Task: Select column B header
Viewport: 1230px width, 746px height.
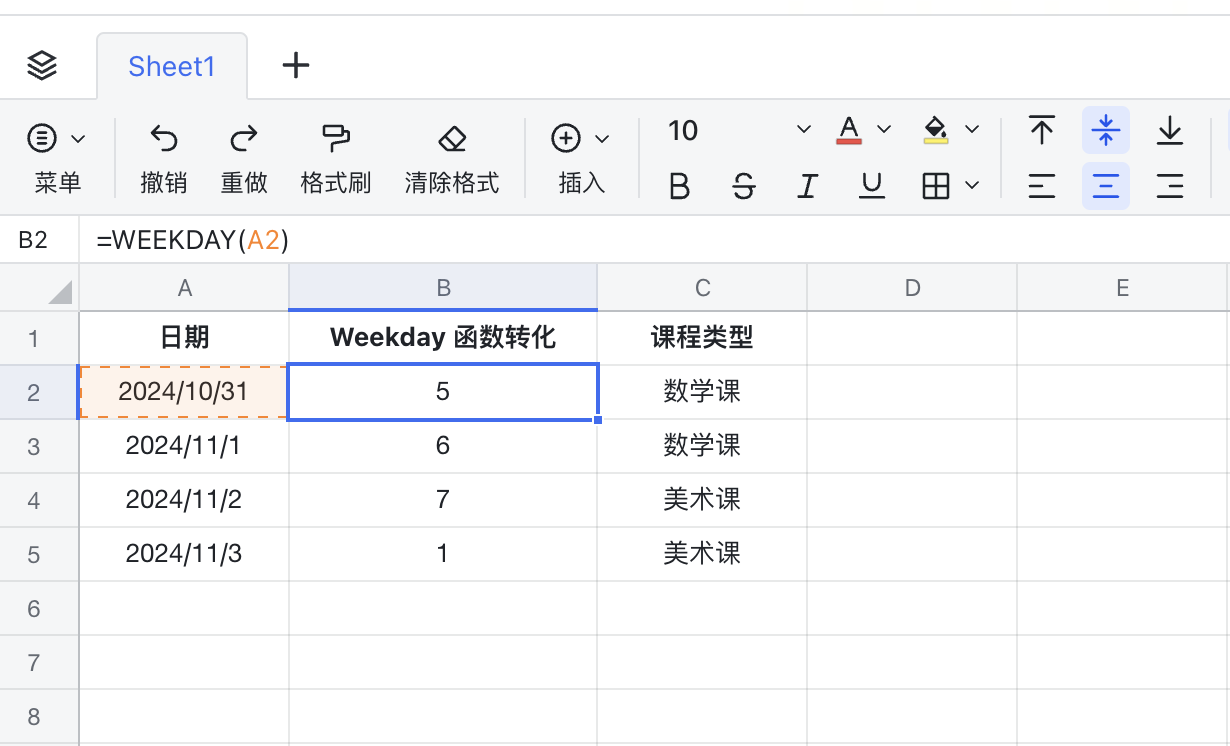Action: click(443, 288)
